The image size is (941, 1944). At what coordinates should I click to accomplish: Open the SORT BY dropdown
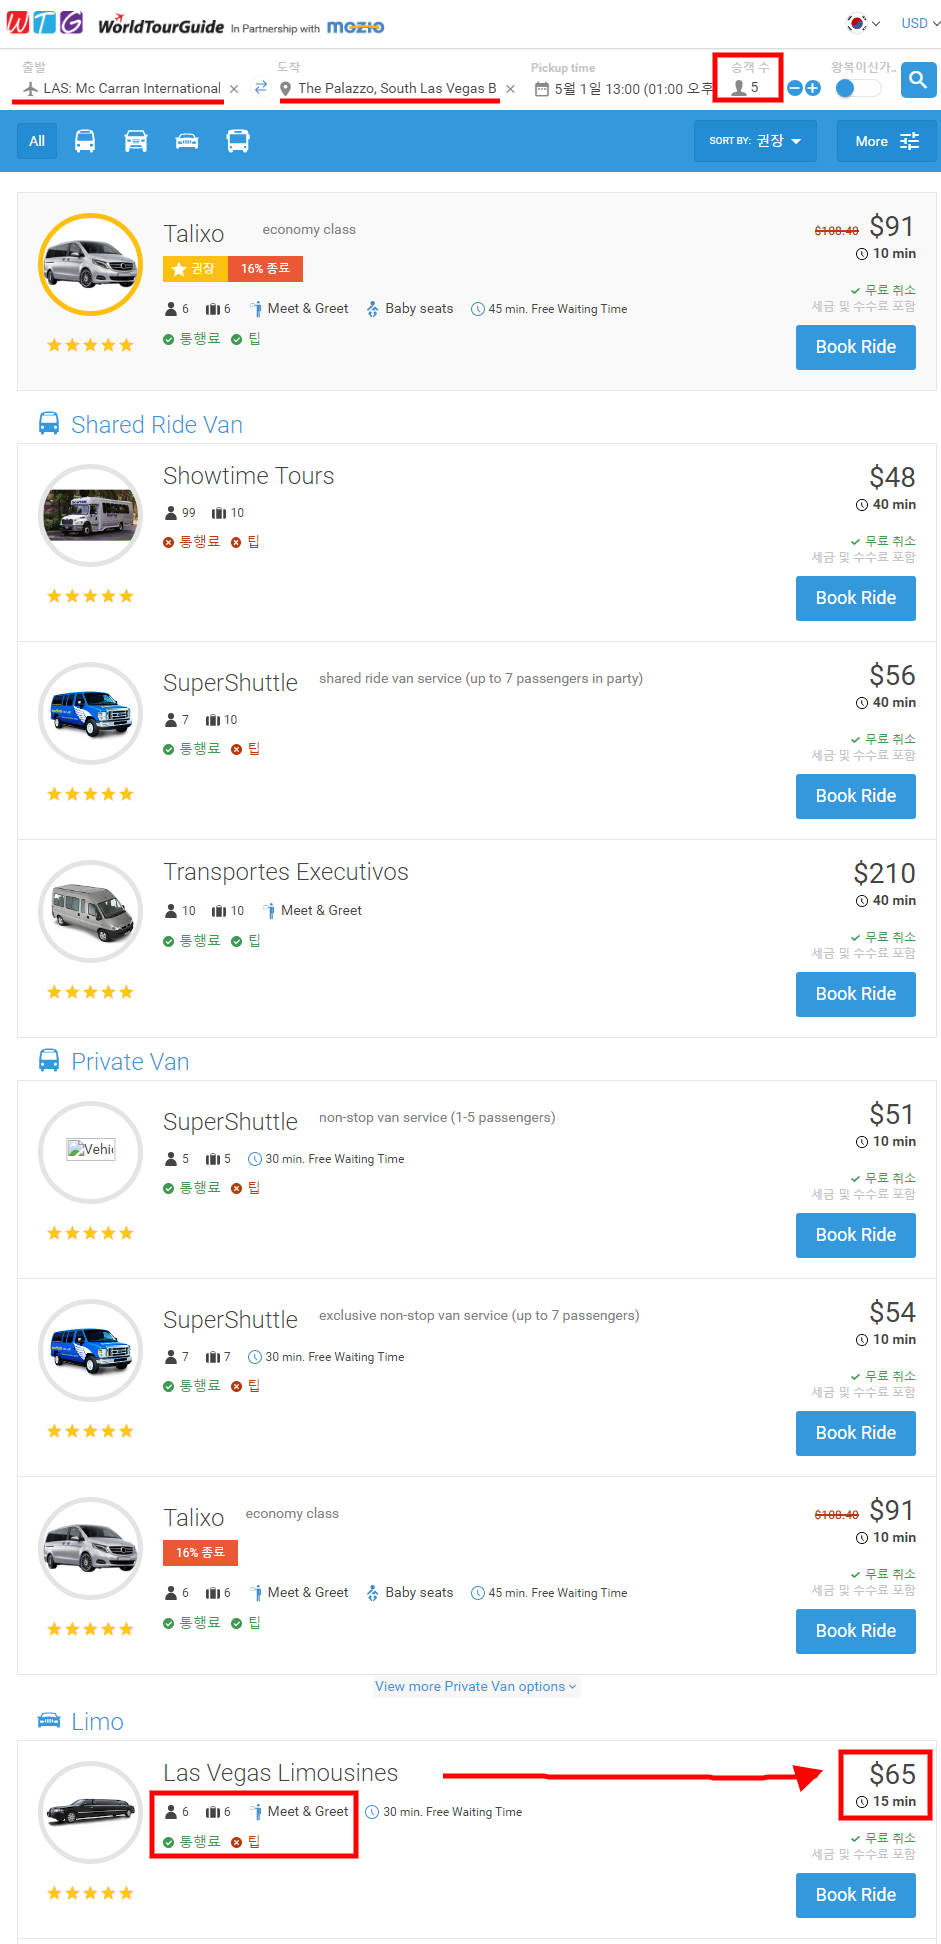755,141
